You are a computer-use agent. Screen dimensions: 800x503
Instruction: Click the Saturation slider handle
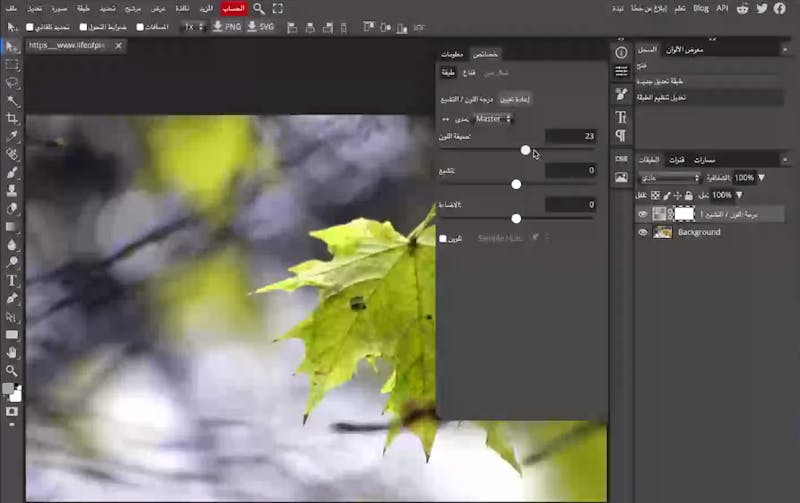click(516, 184)
